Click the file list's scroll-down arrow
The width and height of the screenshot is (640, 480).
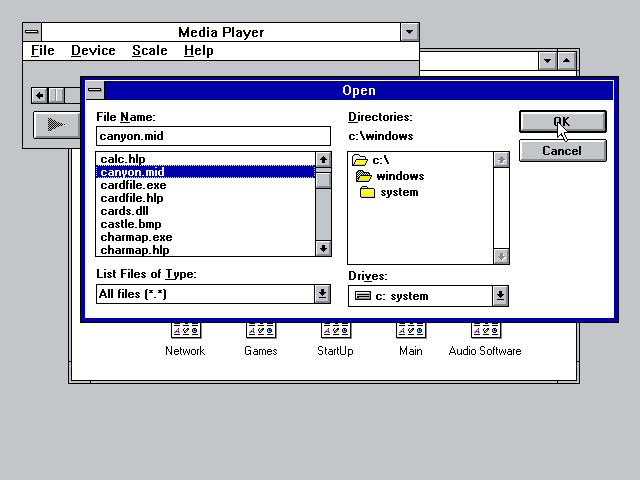click(323, 248)
